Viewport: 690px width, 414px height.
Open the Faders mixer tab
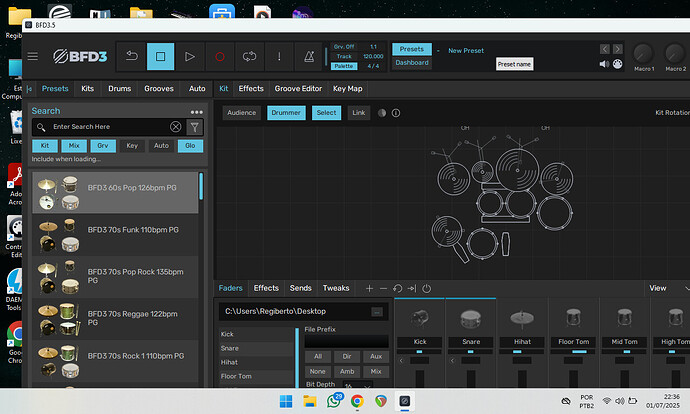click(x=231, y=288)
